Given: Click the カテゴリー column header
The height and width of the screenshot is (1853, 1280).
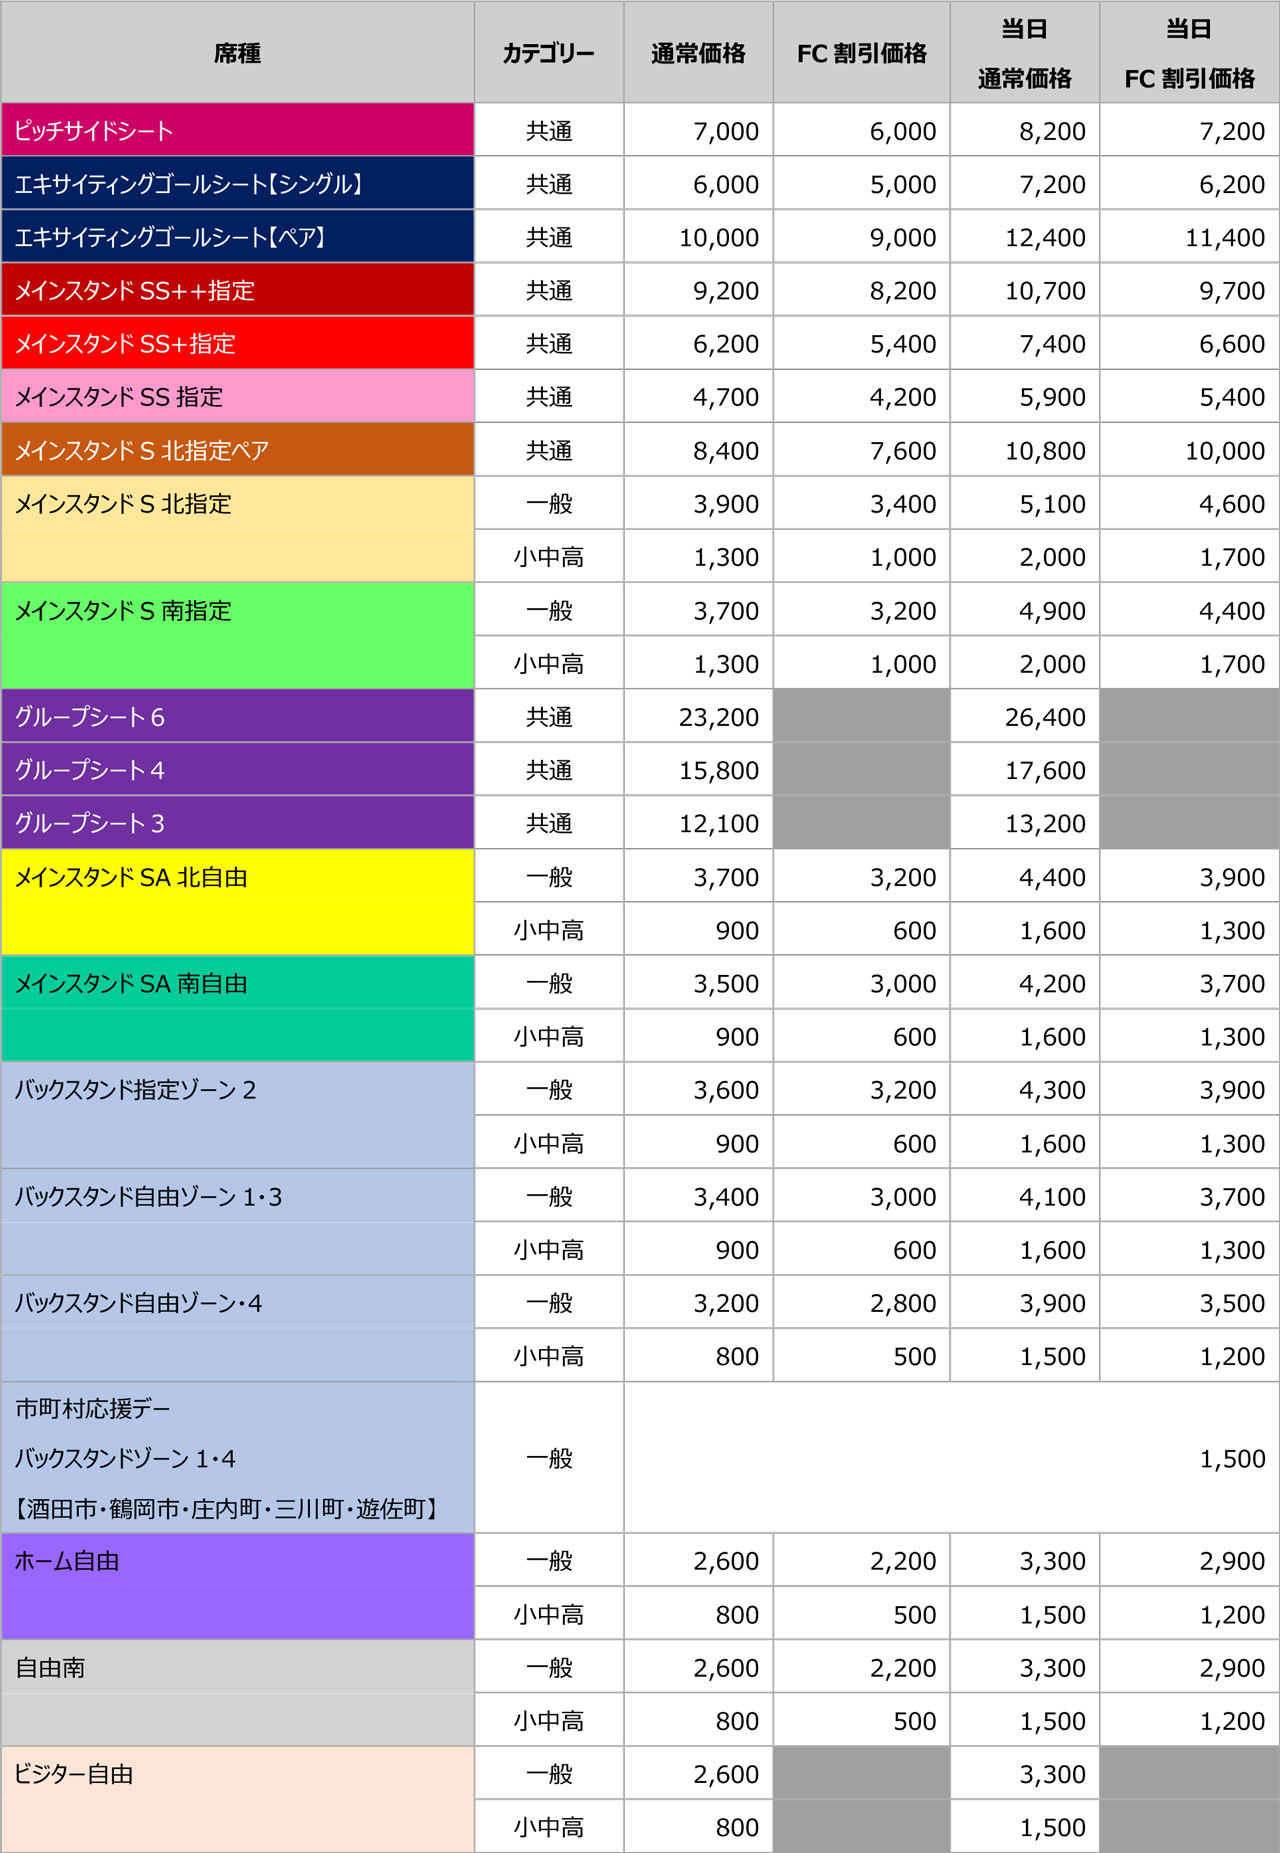Looking at the screenshot, I should [x=548, y=53].
